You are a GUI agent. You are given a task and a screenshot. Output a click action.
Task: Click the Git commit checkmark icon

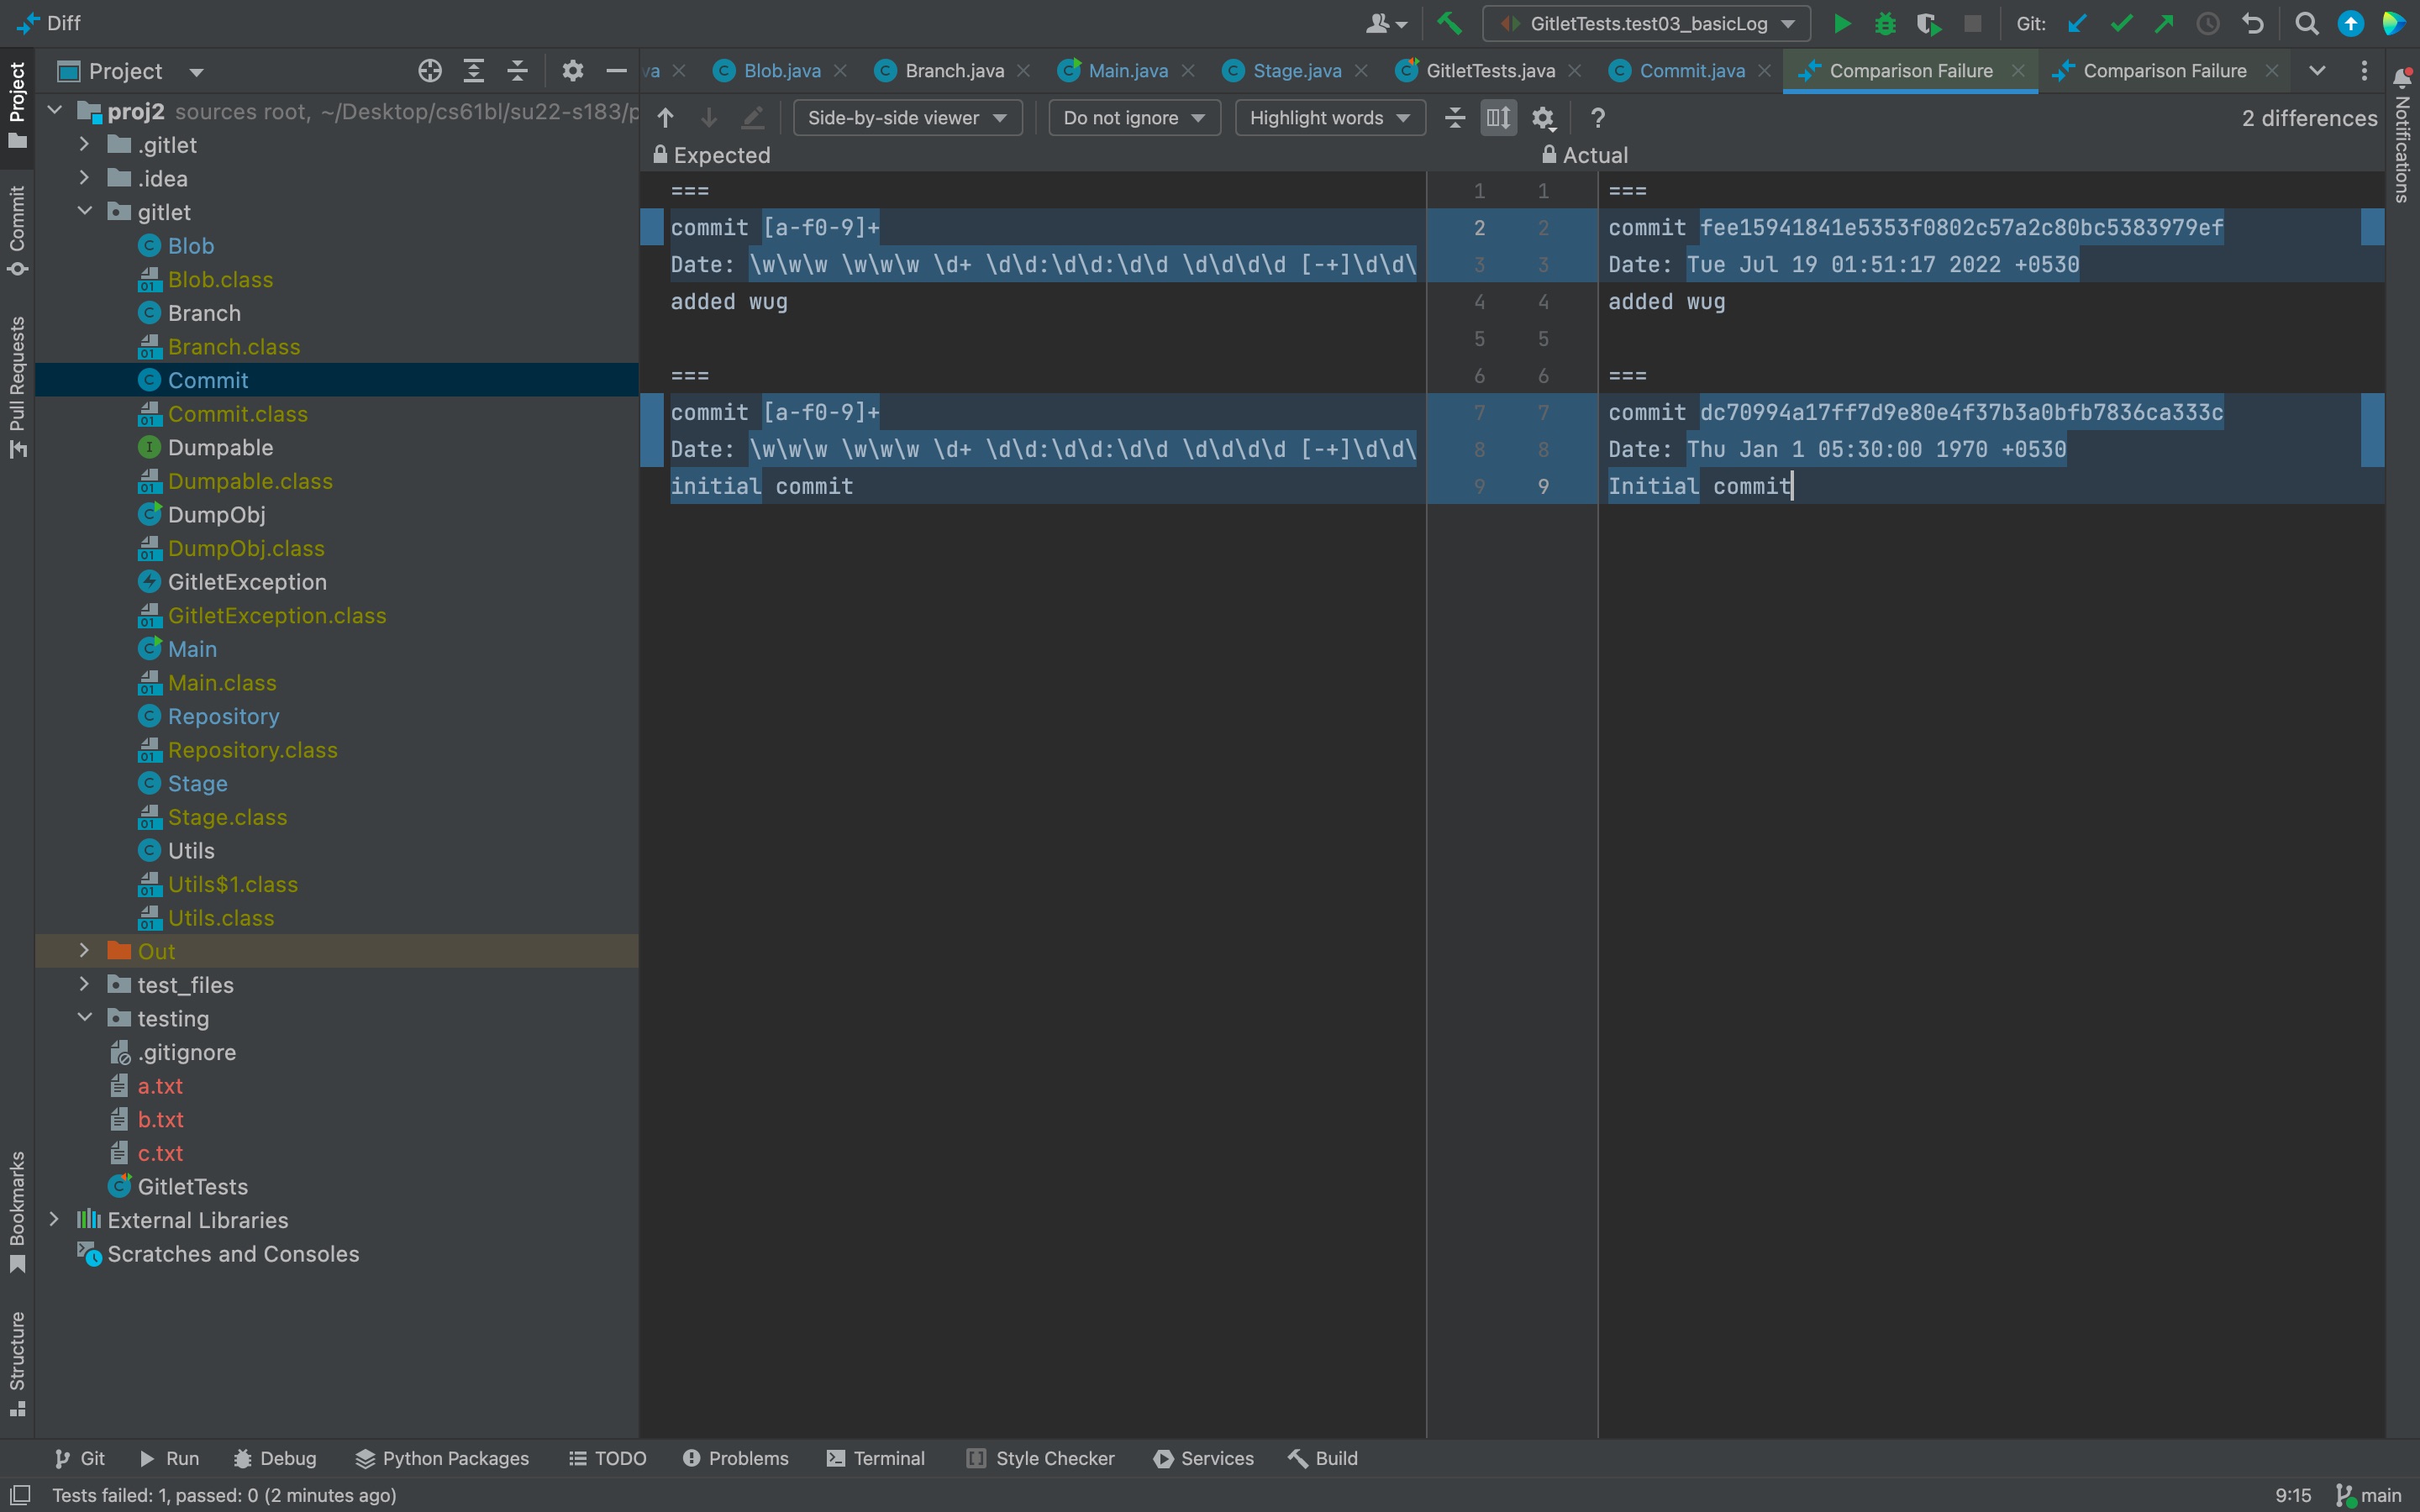pos(2121,24)
